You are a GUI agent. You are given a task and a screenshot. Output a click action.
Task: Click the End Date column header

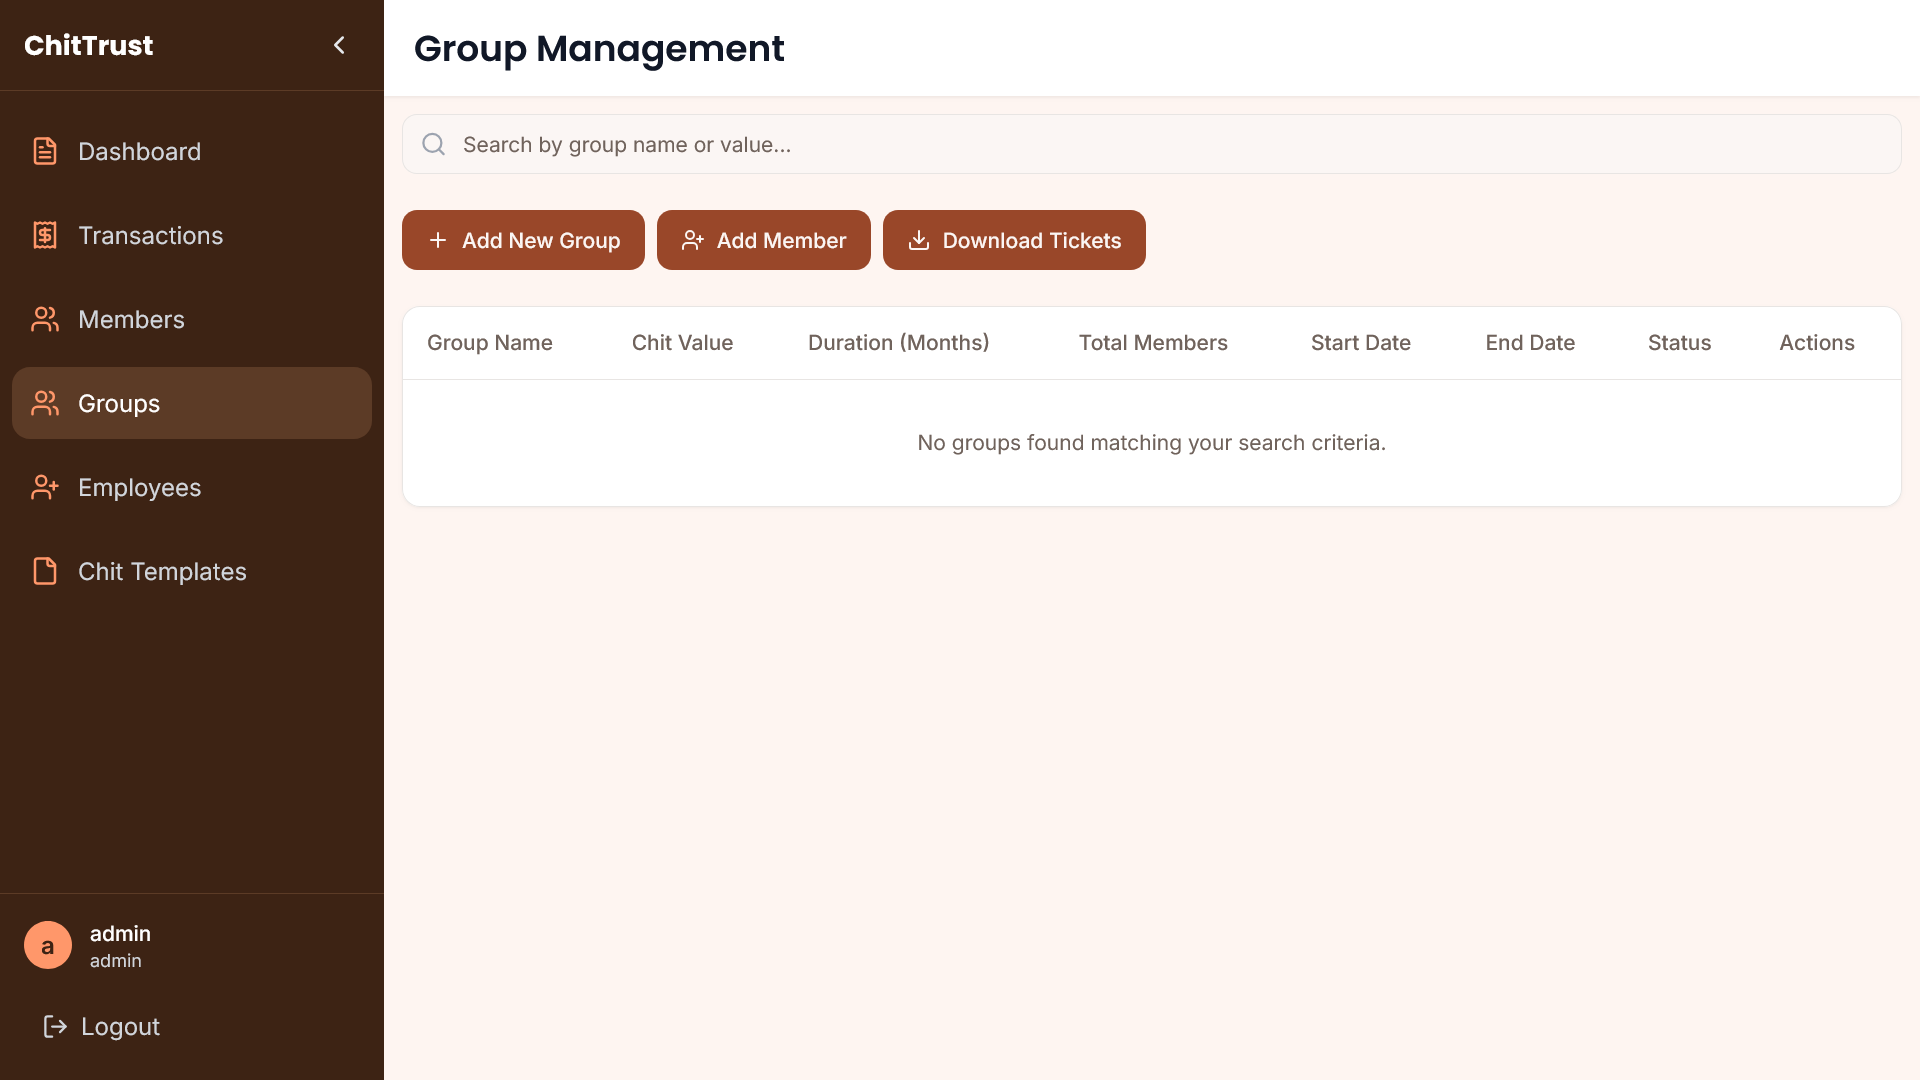(1530, 343)
